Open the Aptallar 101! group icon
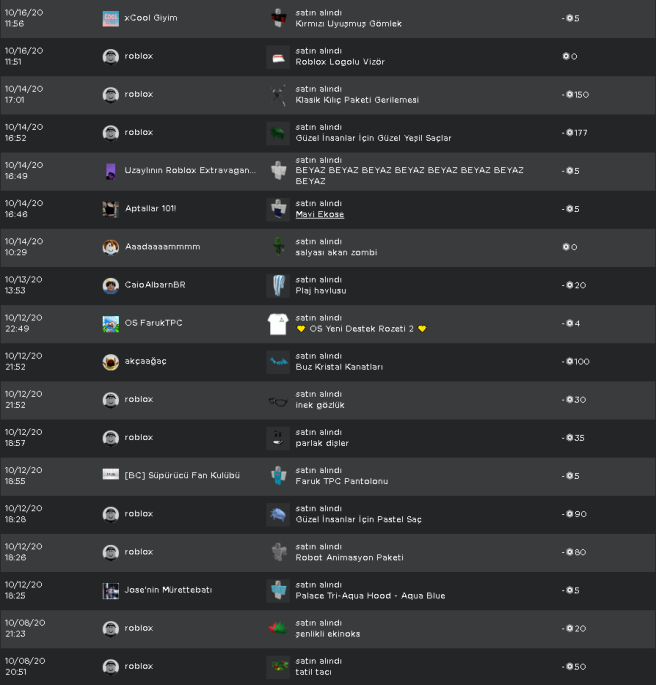Viewport: 656px width, 685px height. click(x=110, y=209)
